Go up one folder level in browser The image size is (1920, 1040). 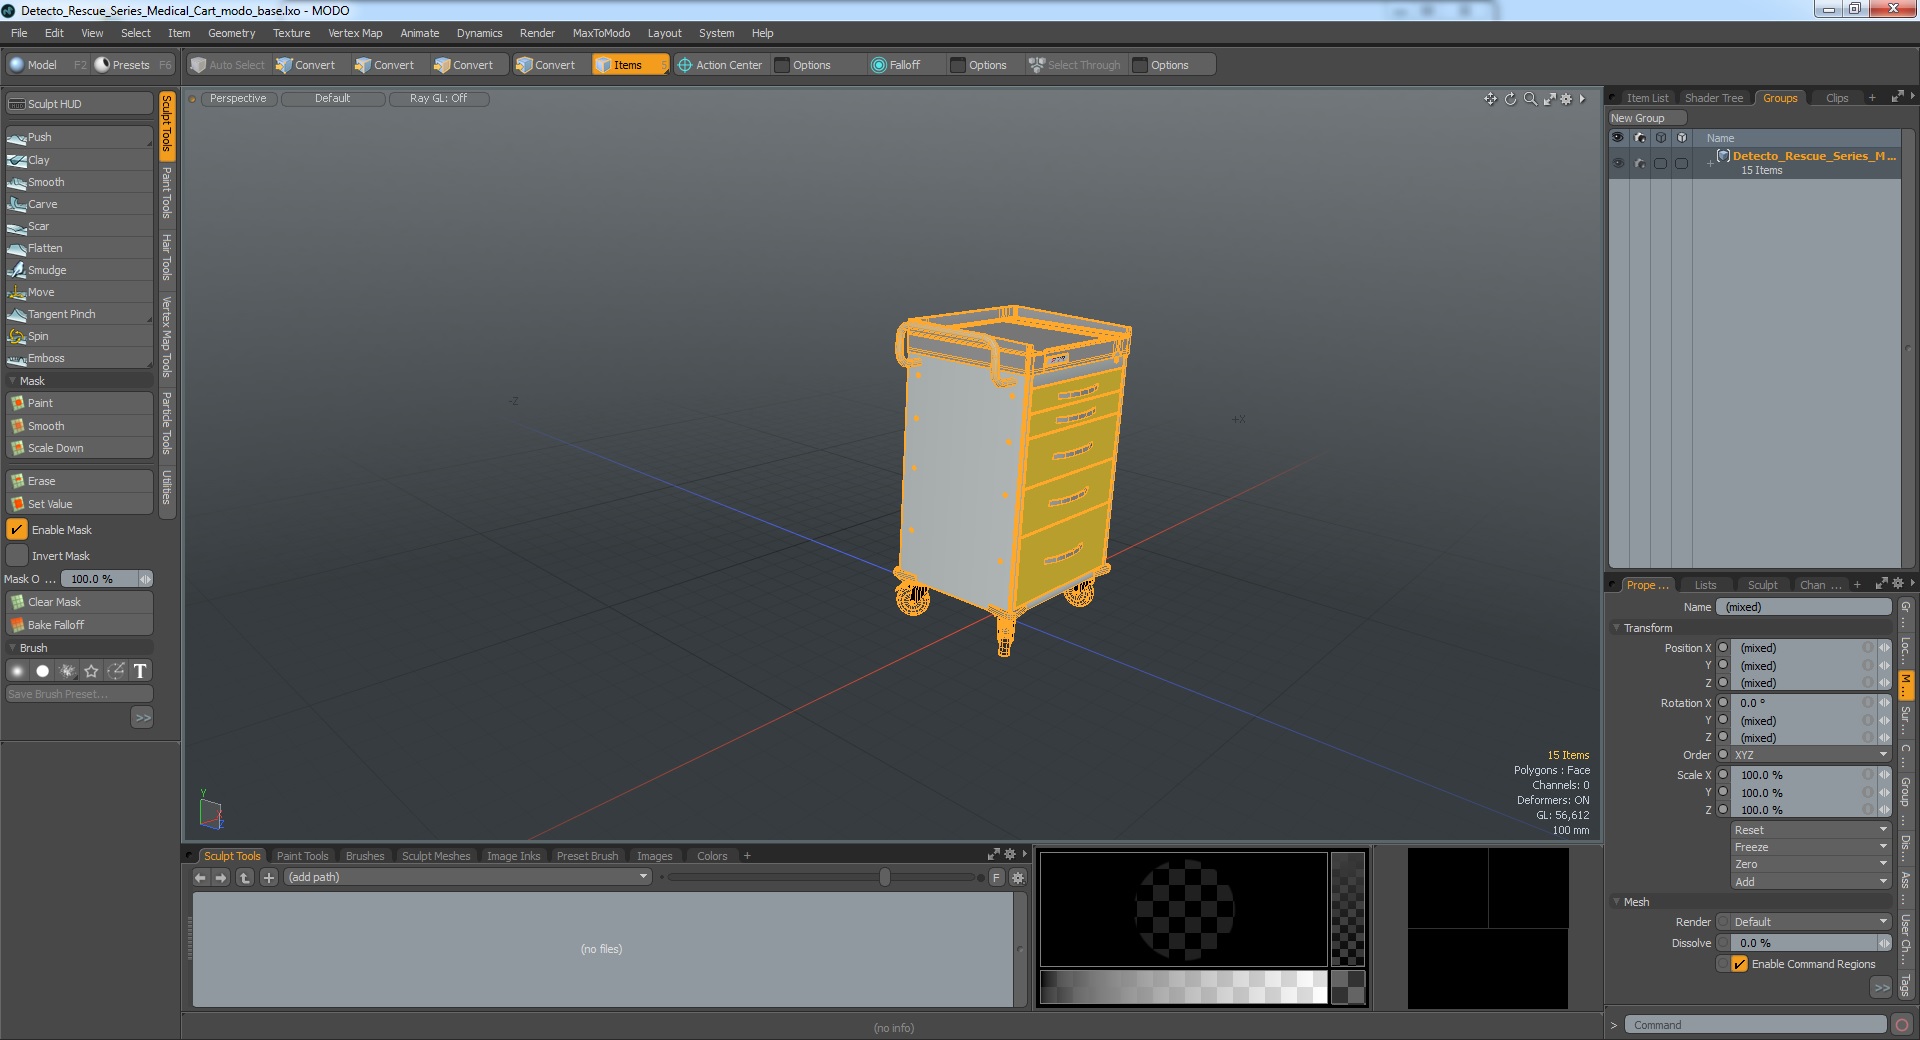pos(245,877)
